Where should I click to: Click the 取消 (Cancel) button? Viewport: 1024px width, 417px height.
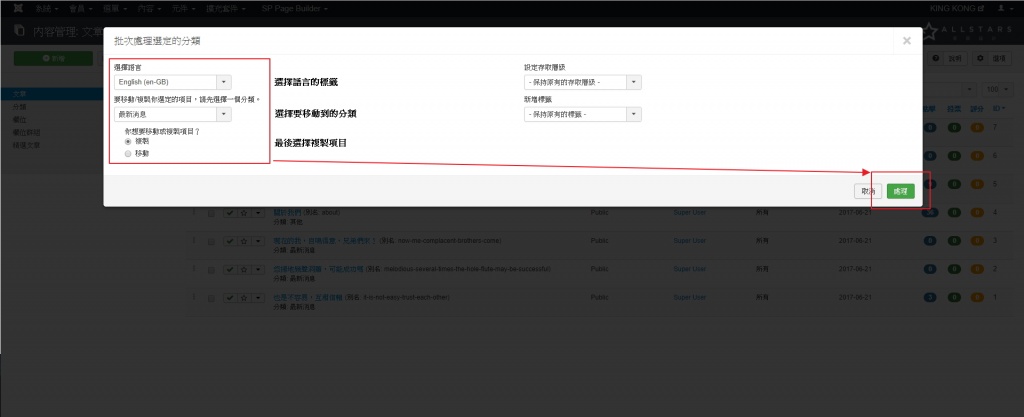(866, 191)
